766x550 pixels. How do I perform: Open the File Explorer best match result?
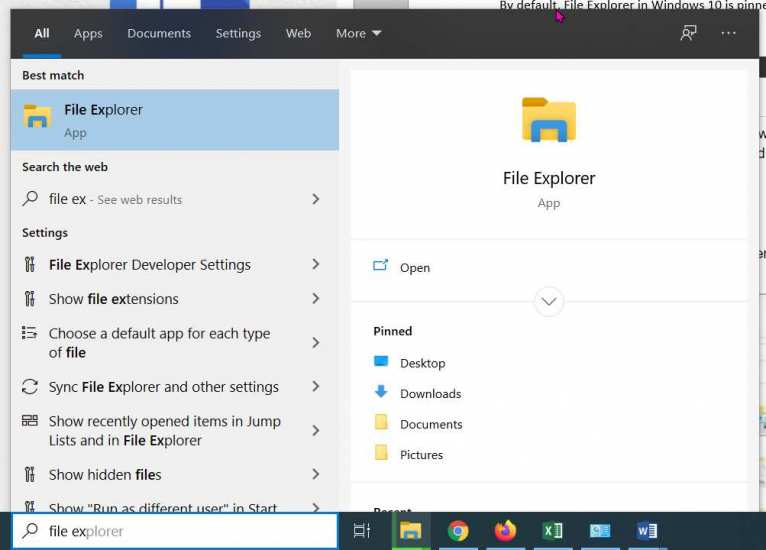174,120
